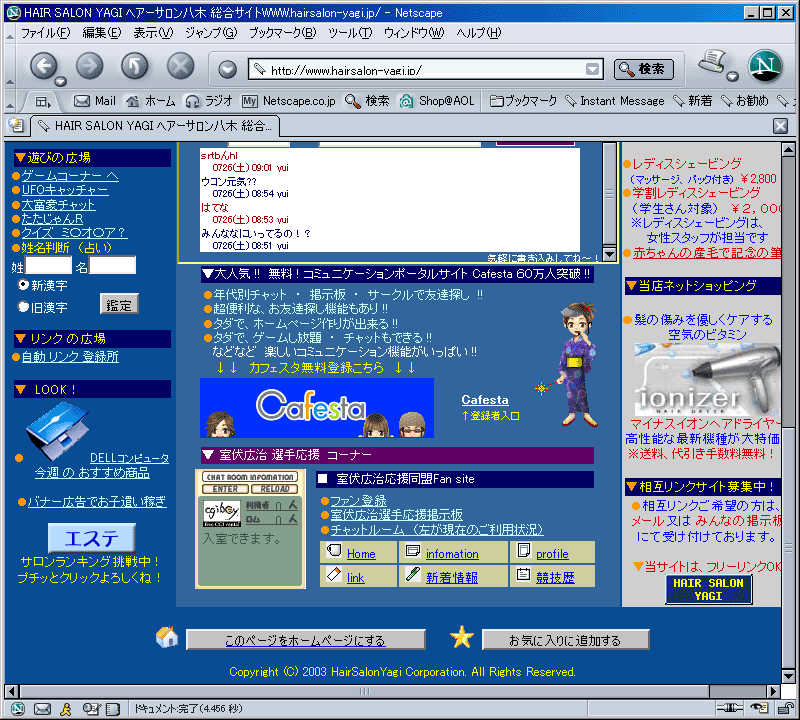The image size is (800, 720).
Task: Click お気に入りに追加する button
Action: (565, 640)
